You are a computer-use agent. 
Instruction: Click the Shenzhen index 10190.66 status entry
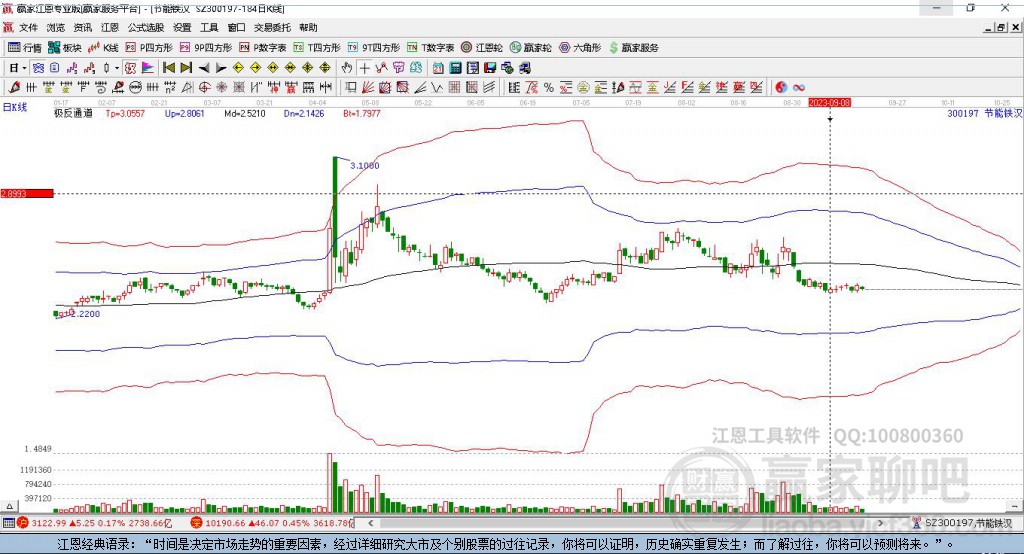(273, 523)
